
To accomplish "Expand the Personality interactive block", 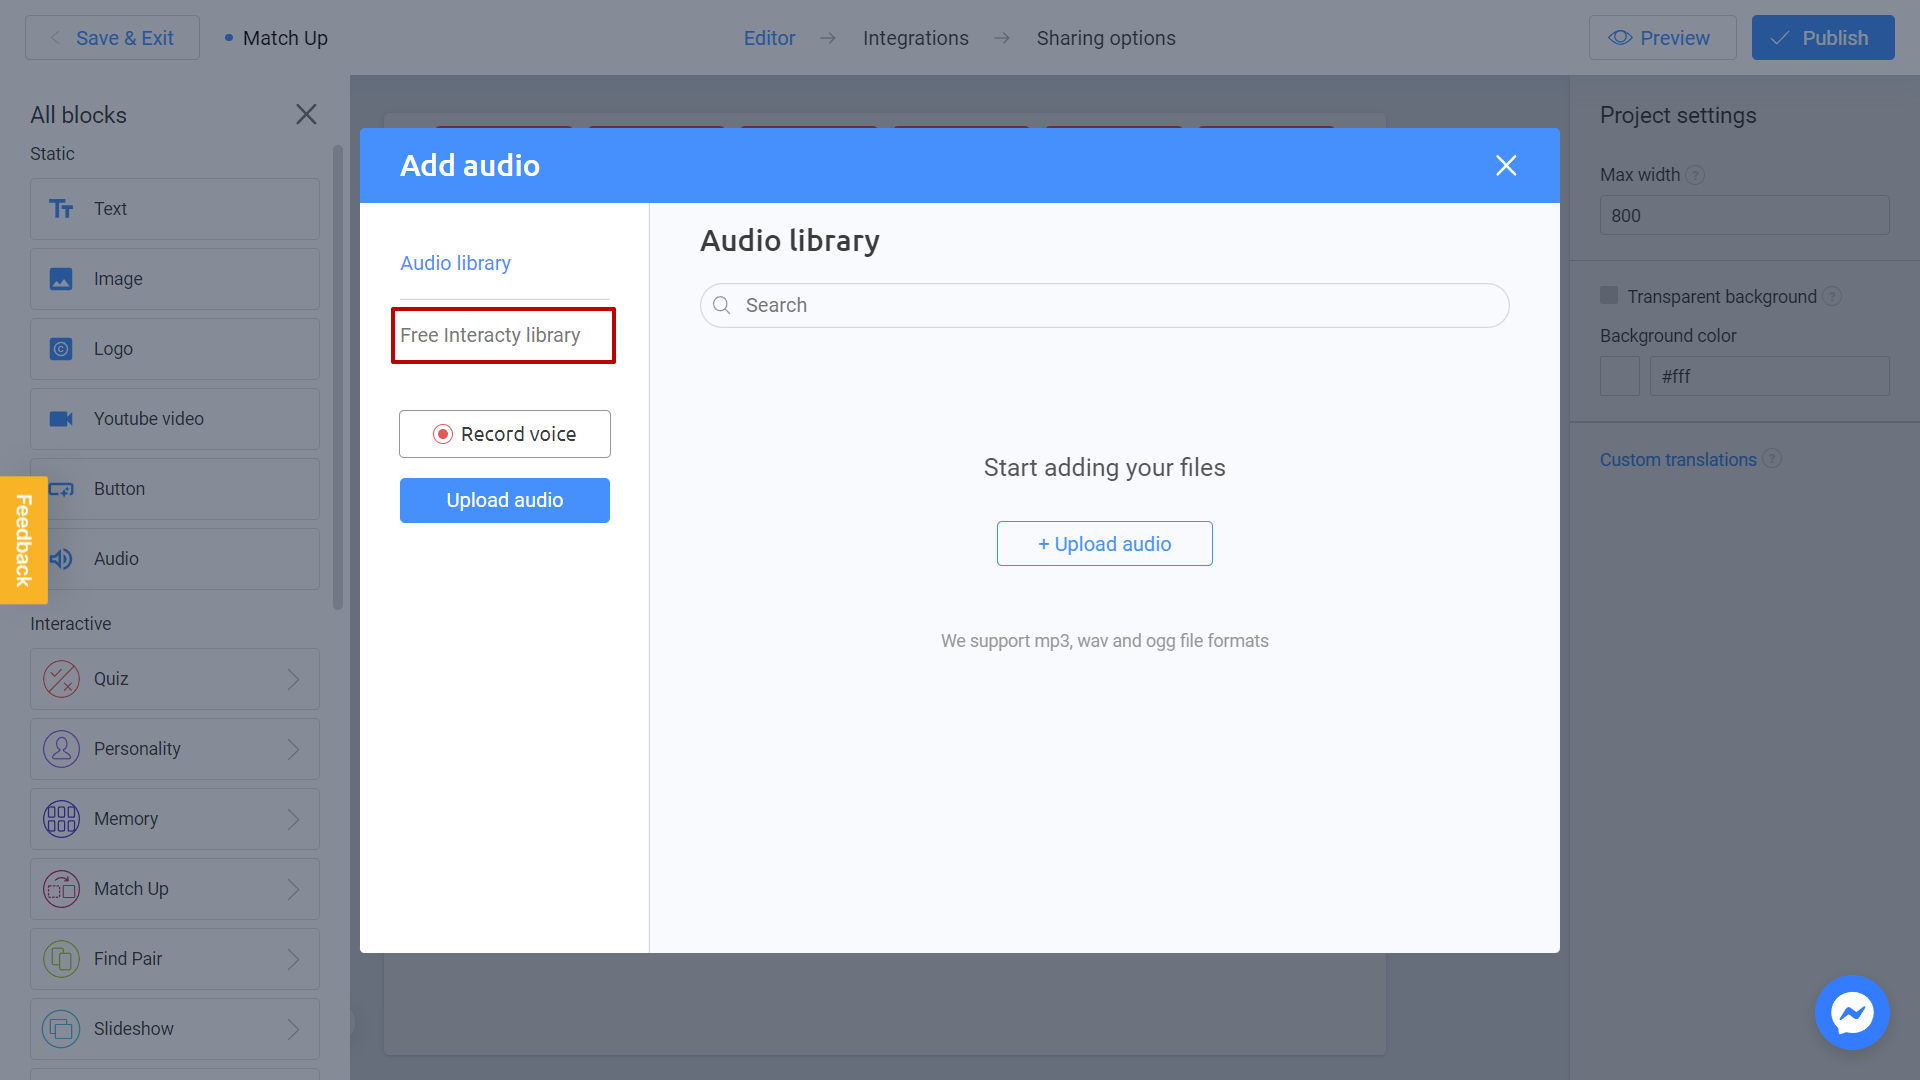I will (x=294, y=748).
